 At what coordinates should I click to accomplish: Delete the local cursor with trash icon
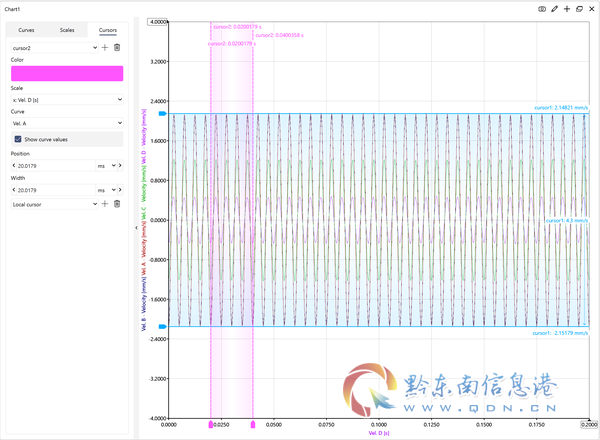click(117, 204)
